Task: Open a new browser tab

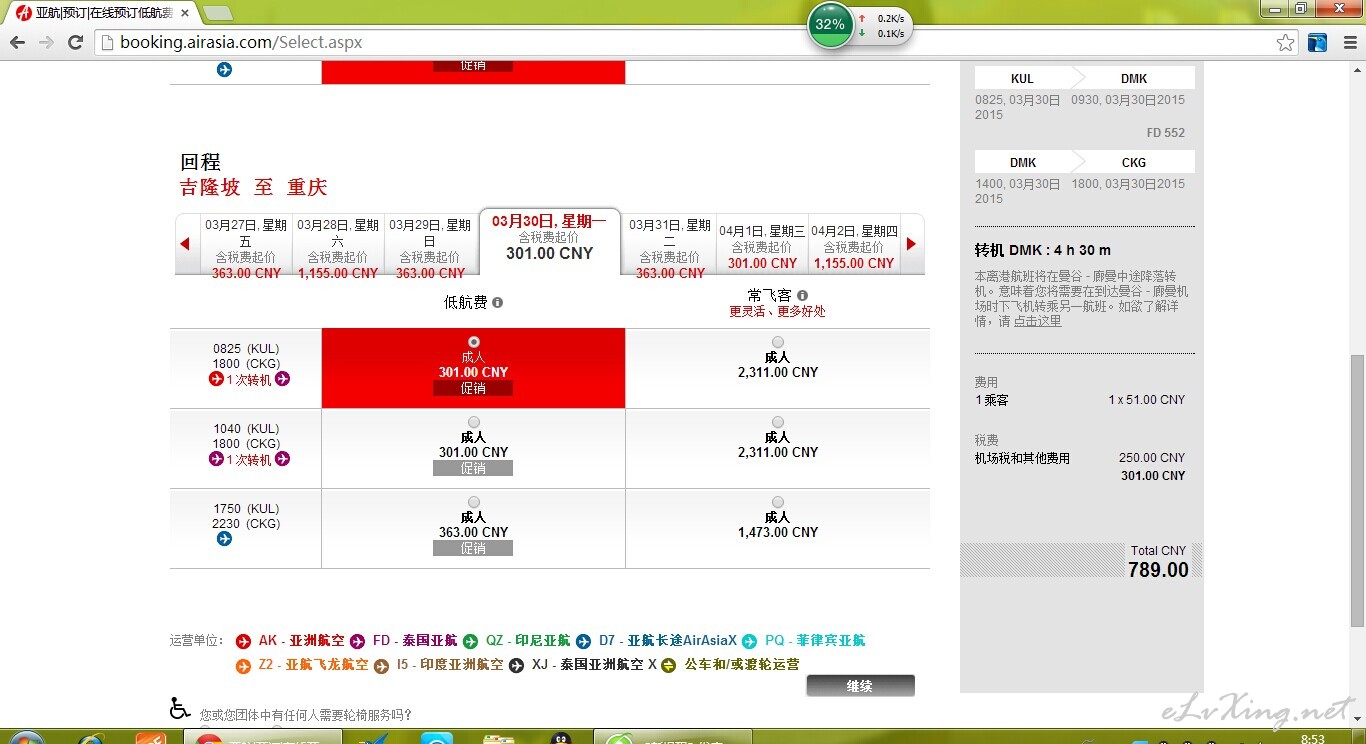Action: (x=218, y=13)
